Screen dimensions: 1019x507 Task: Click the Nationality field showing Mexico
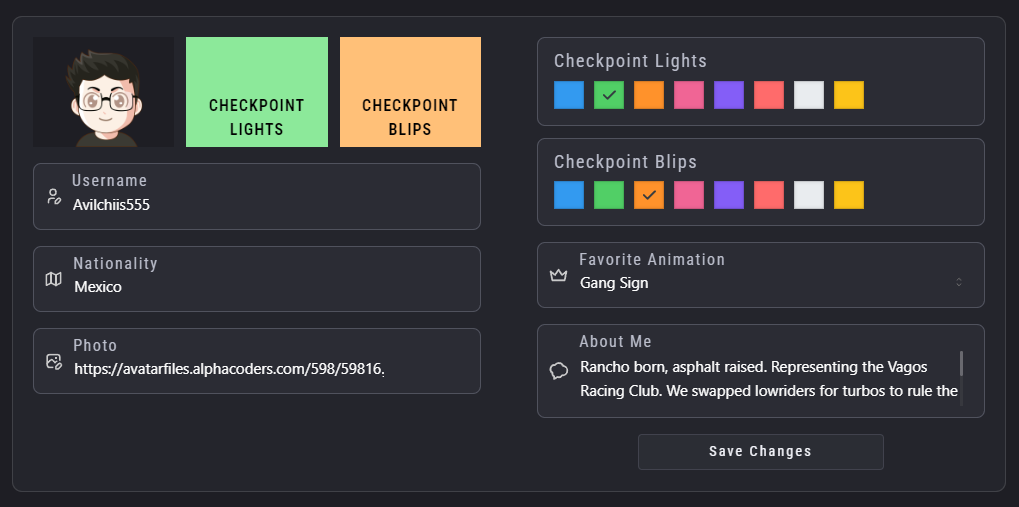pos(270,287)
